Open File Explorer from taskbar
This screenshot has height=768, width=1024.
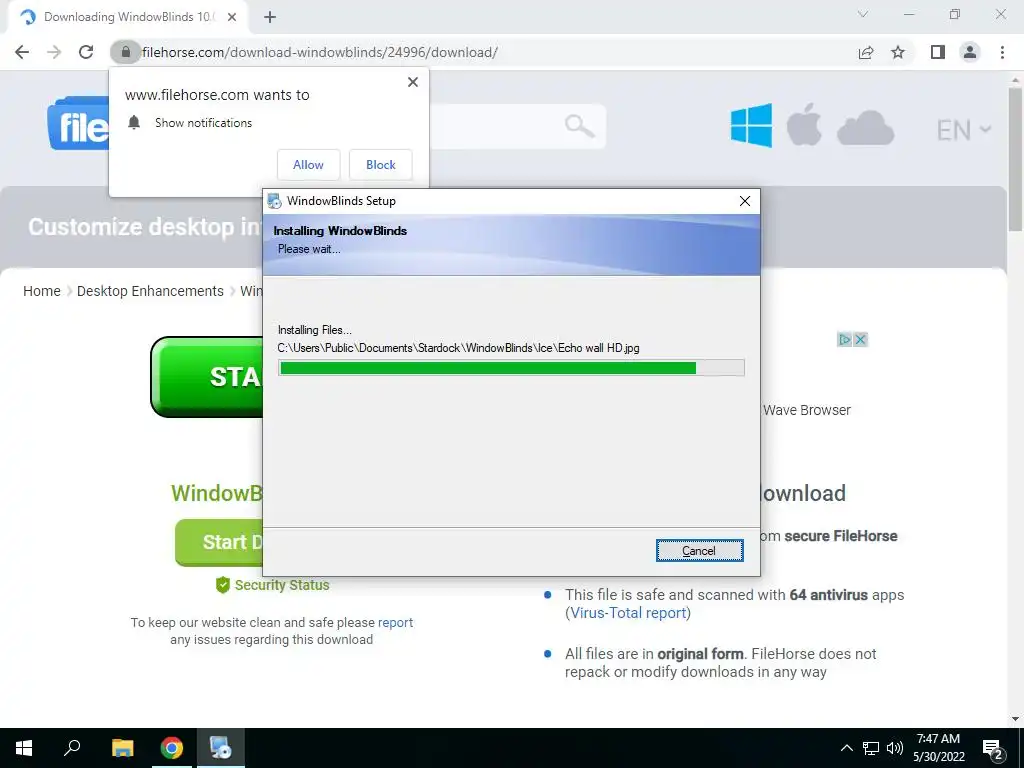[x=123, y=748]
